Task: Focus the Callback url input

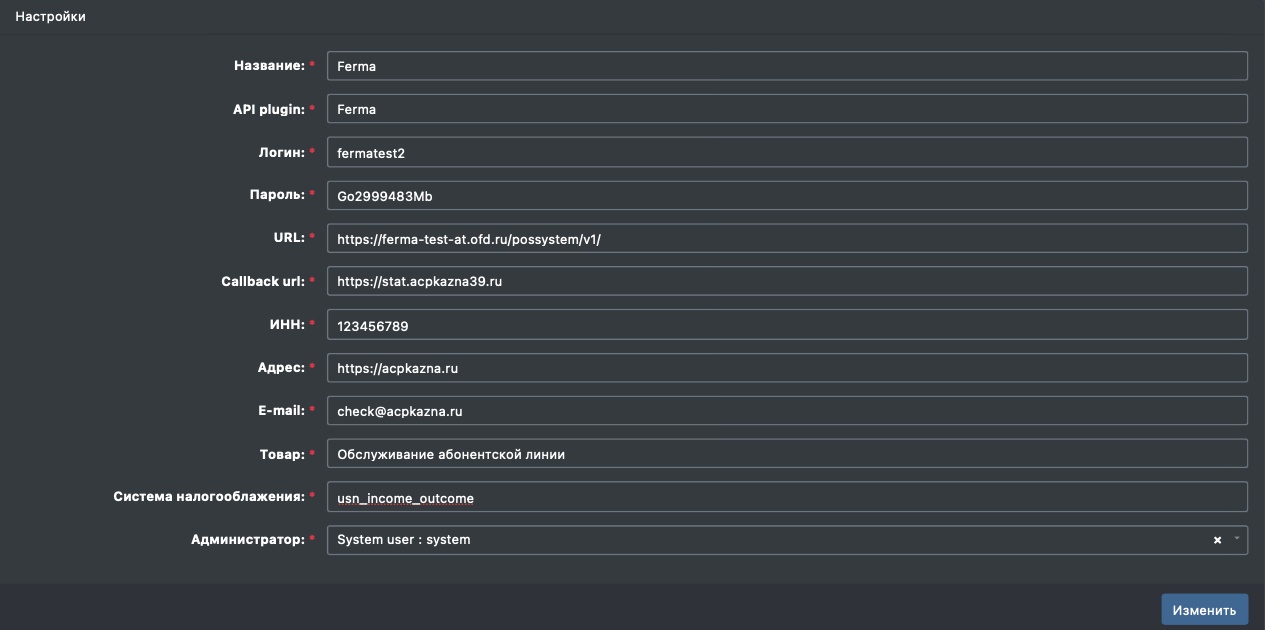Action: pos(786,281)
